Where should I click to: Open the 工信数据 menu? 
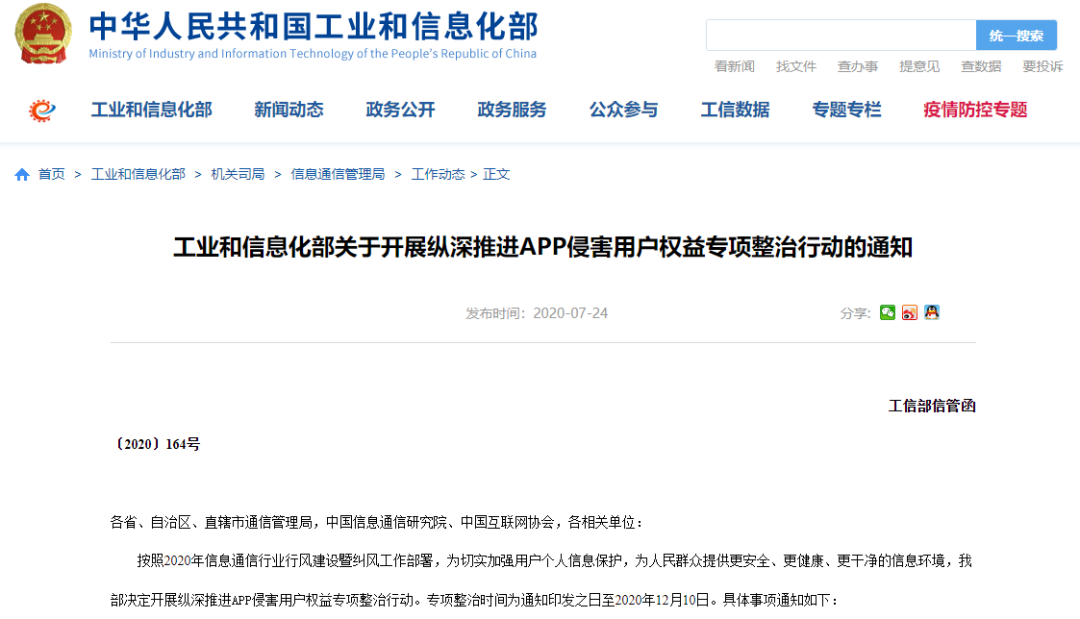[x=735, y=110]
